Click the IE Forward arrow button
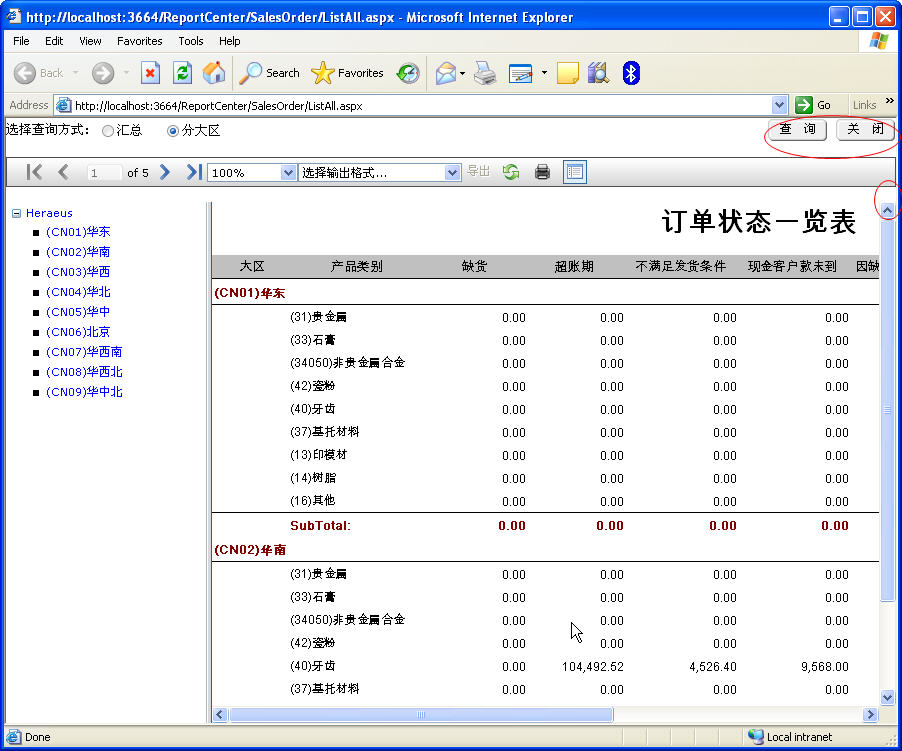The image size is (902, 751). [x=103, y=73]
